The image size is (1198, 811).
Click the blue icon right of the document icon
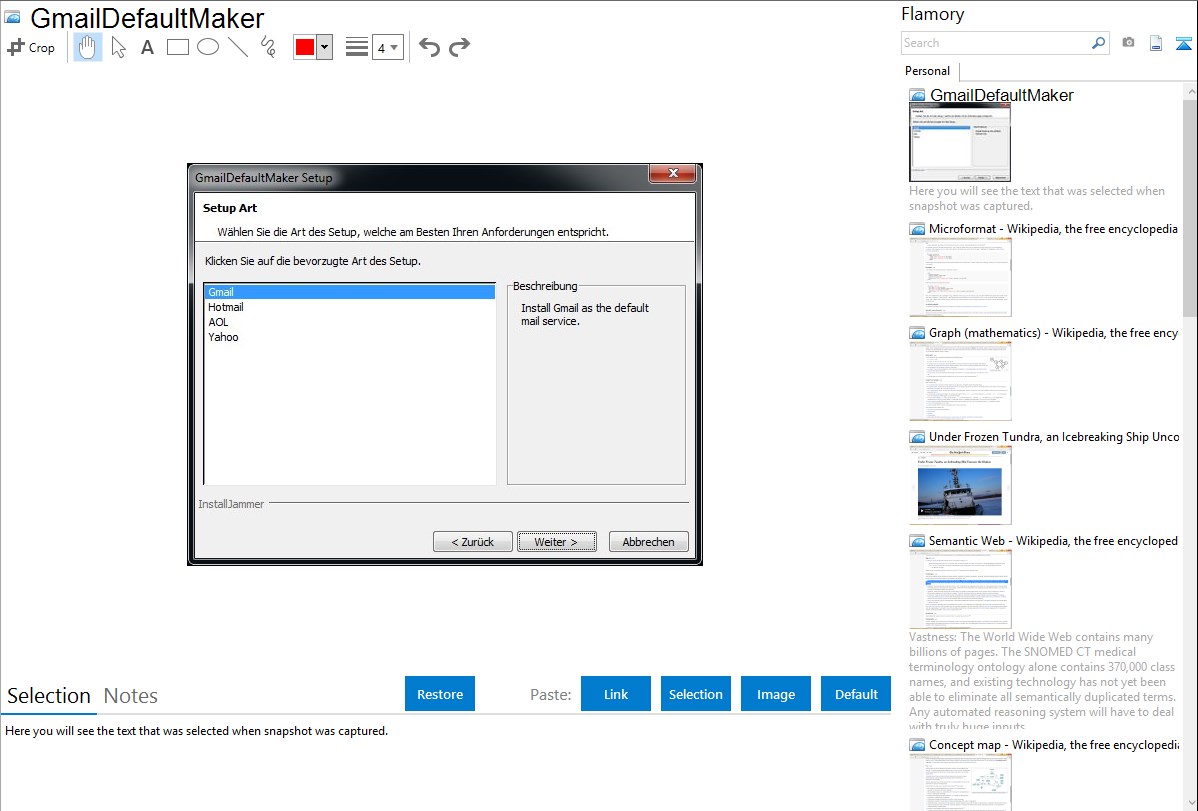click(x=1183, y=43)
